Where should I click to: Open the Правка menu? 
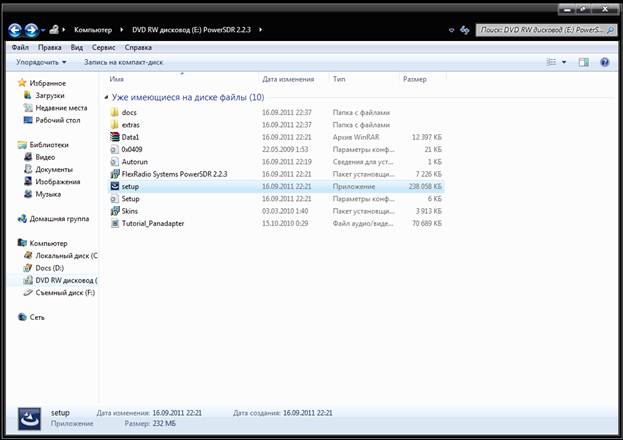(50, 47)
